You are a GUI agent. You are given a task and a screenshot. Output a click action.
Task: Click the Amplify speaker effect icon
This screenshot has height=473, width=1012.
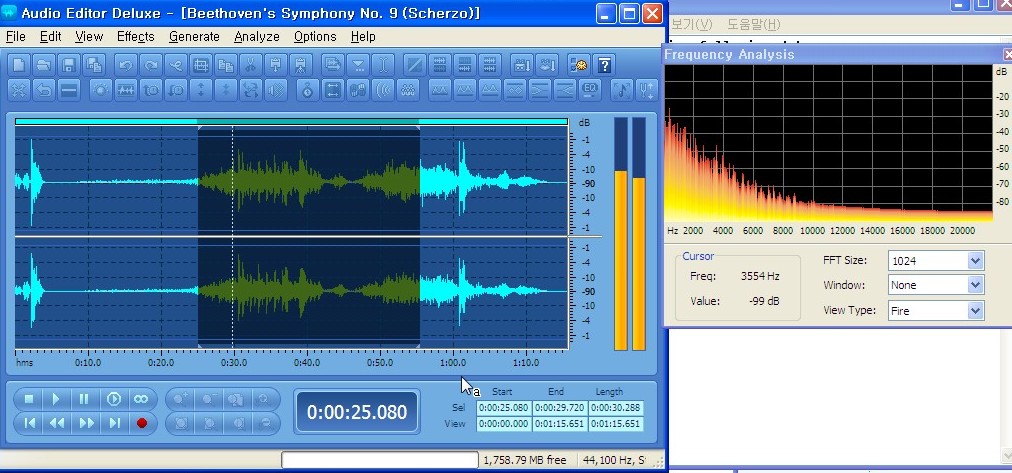click(x=276, y=90)
